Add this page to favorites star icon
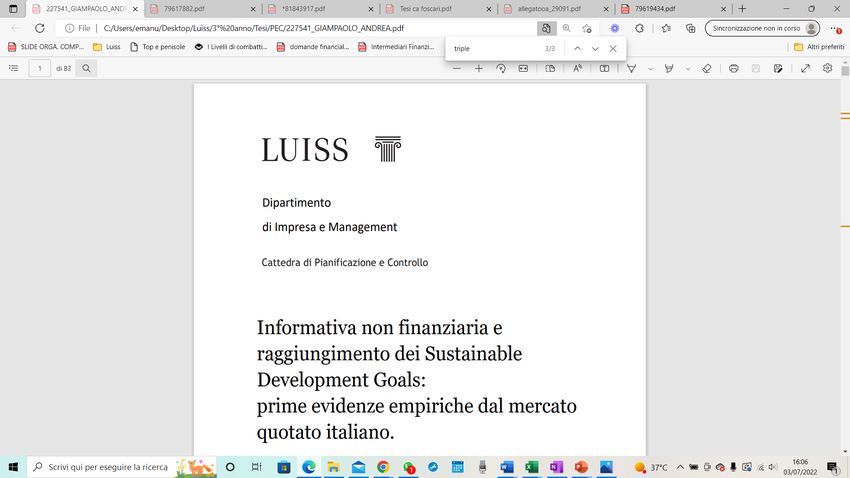Image resolution: width=850 pixels, height=478 pixels. click(587, 28)
